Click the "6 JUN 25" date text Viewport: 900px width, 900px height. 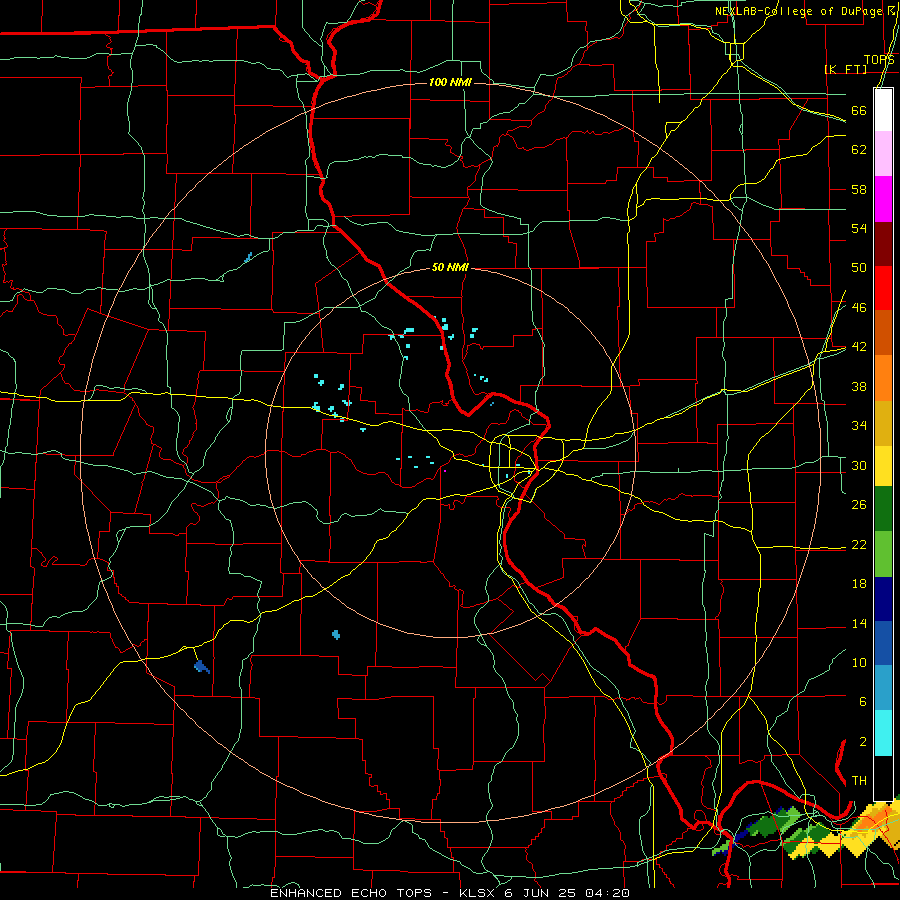542,893
